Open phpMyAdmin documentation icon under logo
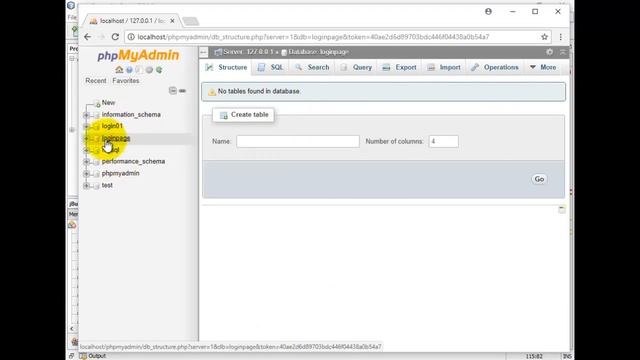 pos(139,70)
